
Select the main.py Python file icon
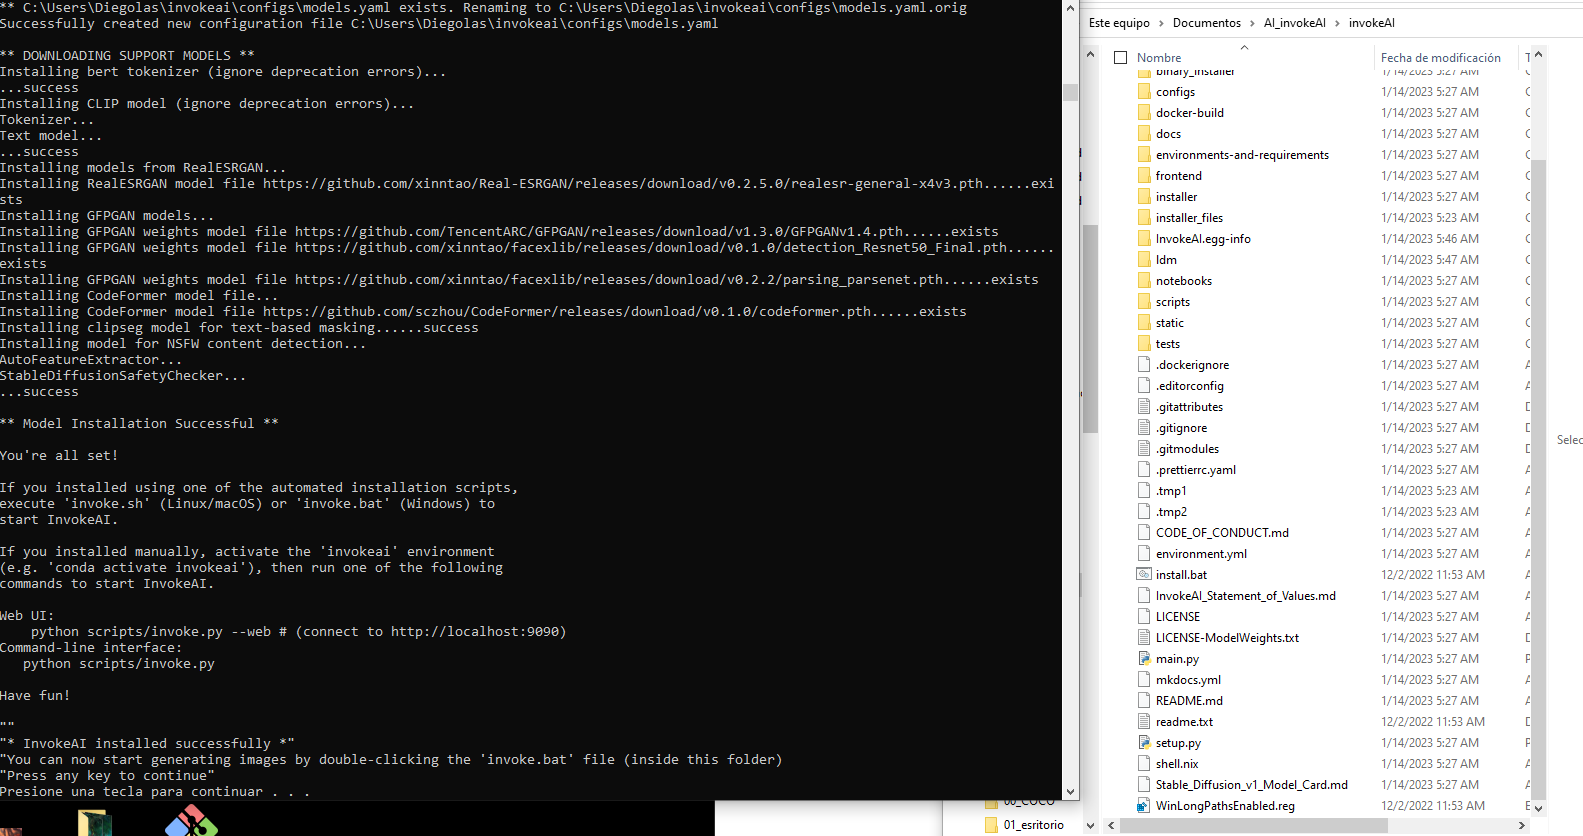[x=1144, y=659]
